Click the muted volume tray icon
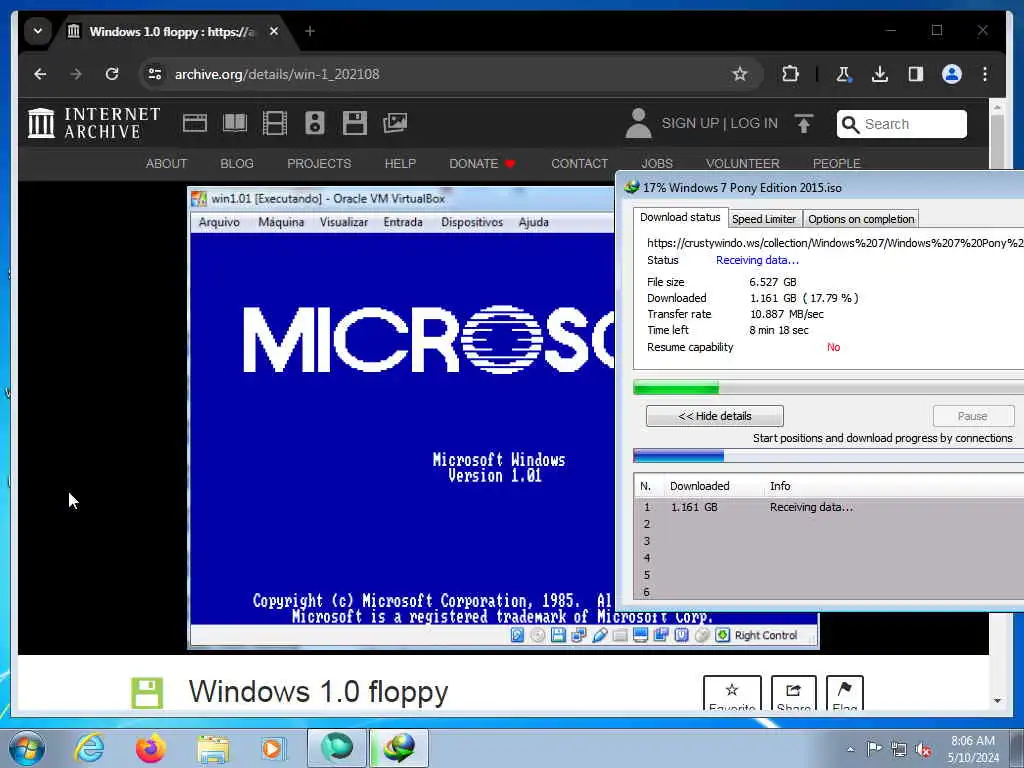1024x768 pixels. pyautogui.click(x=923, y=750)
